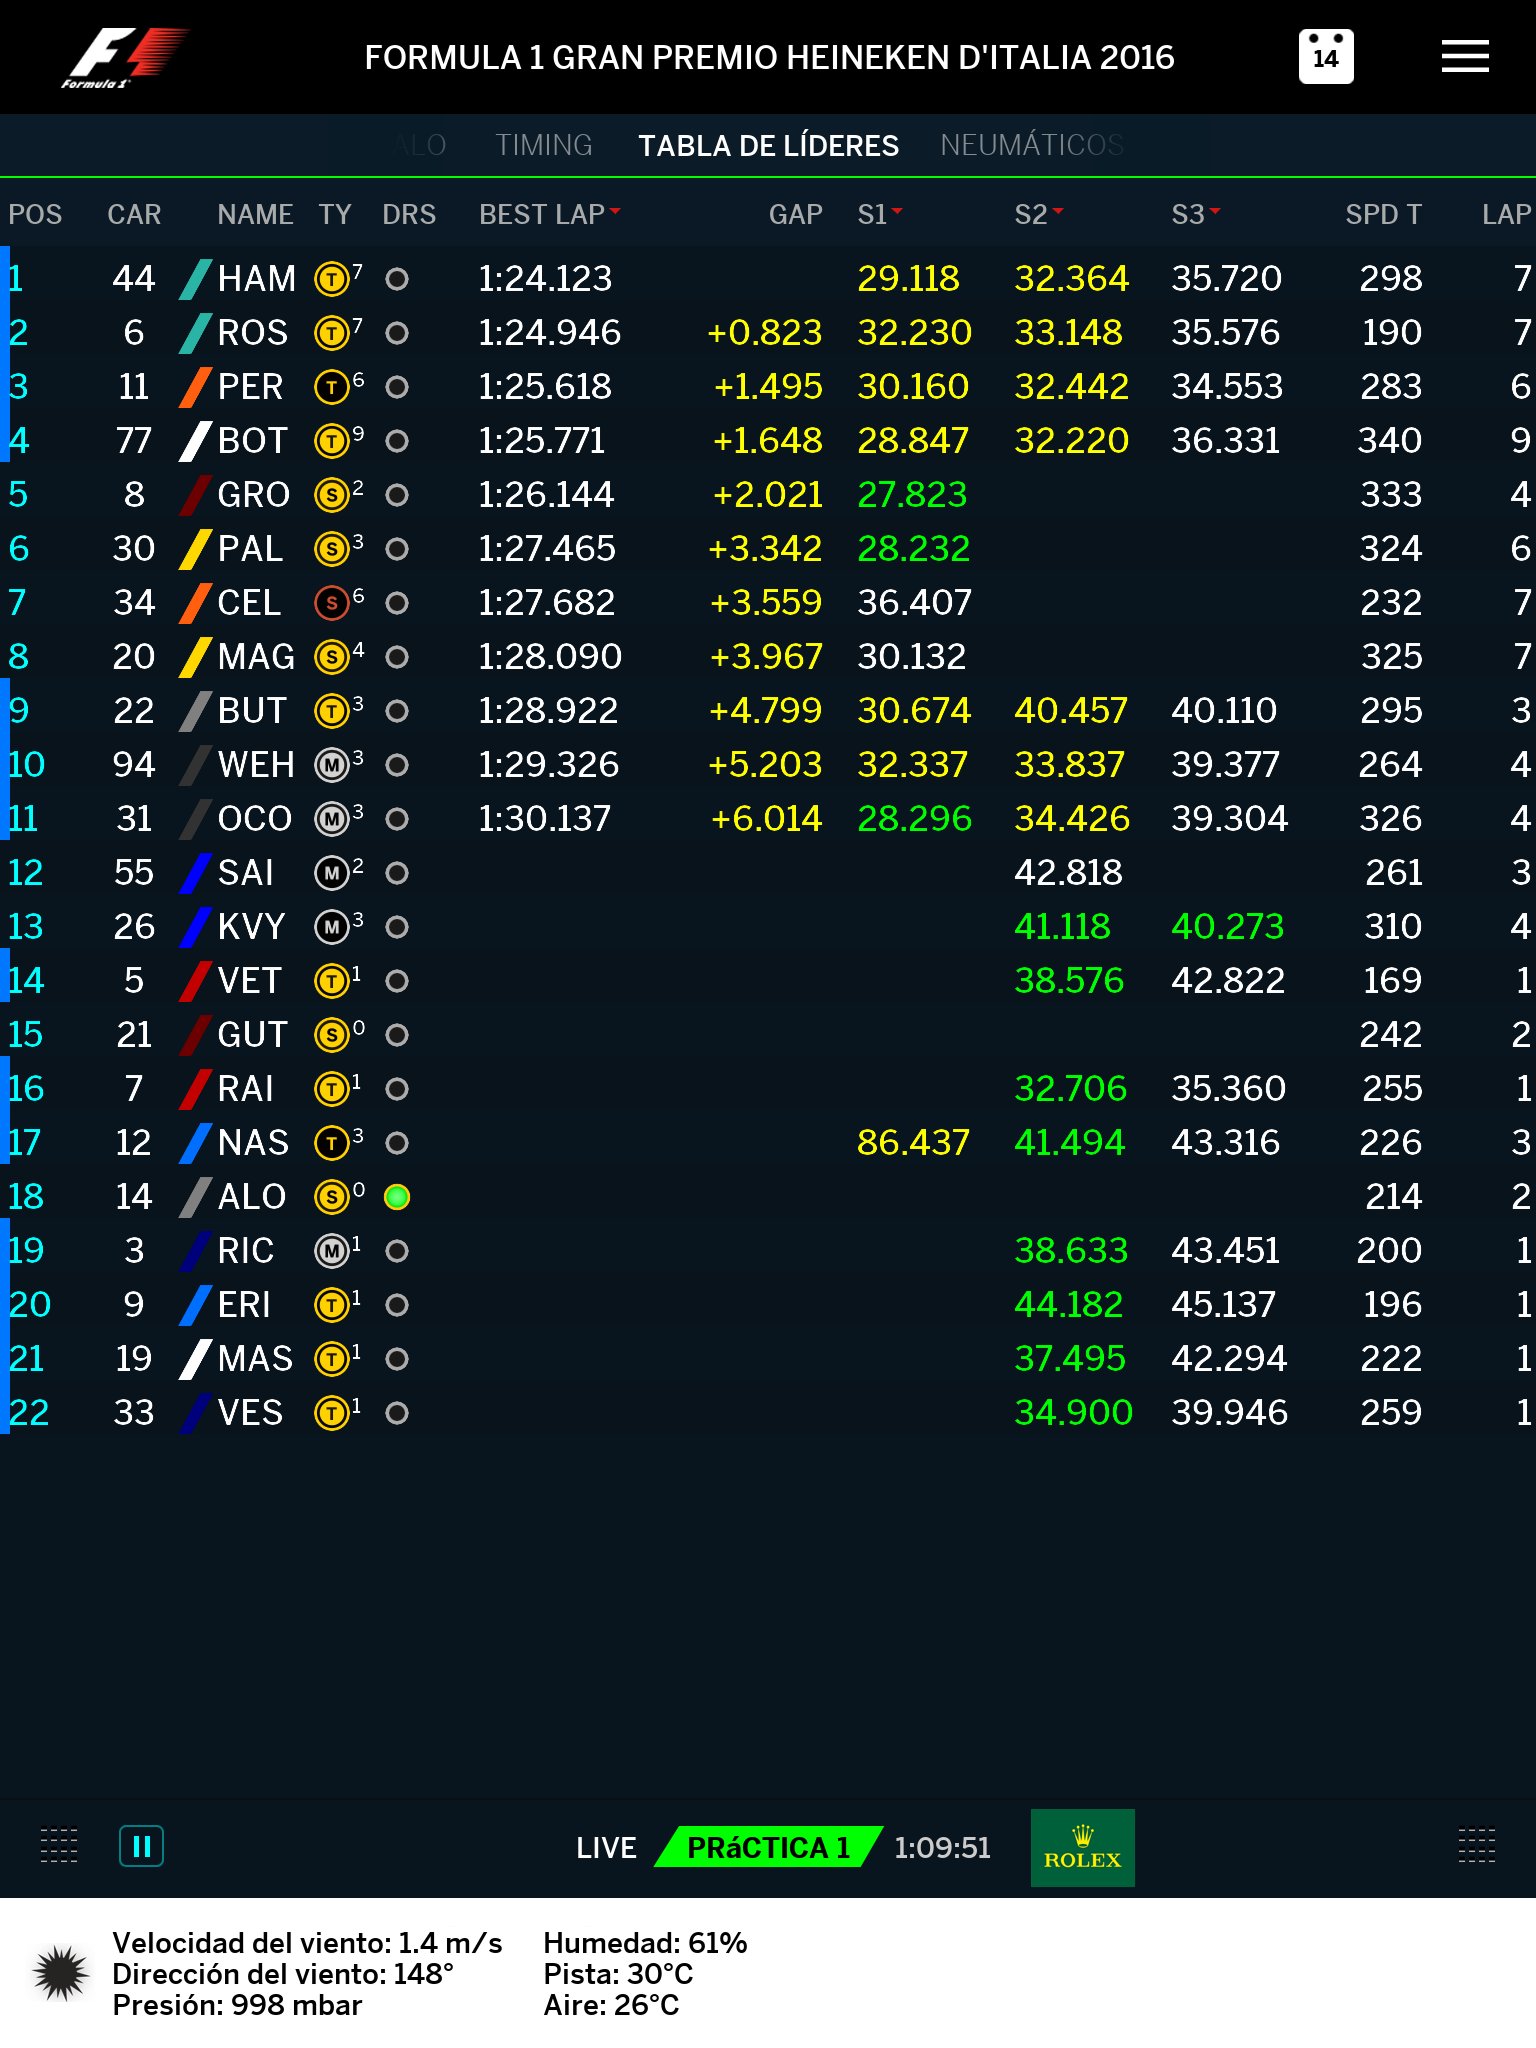Click VET's tyre compound icon
This screenshot has width=1536, height=2048.
point(331,981)
